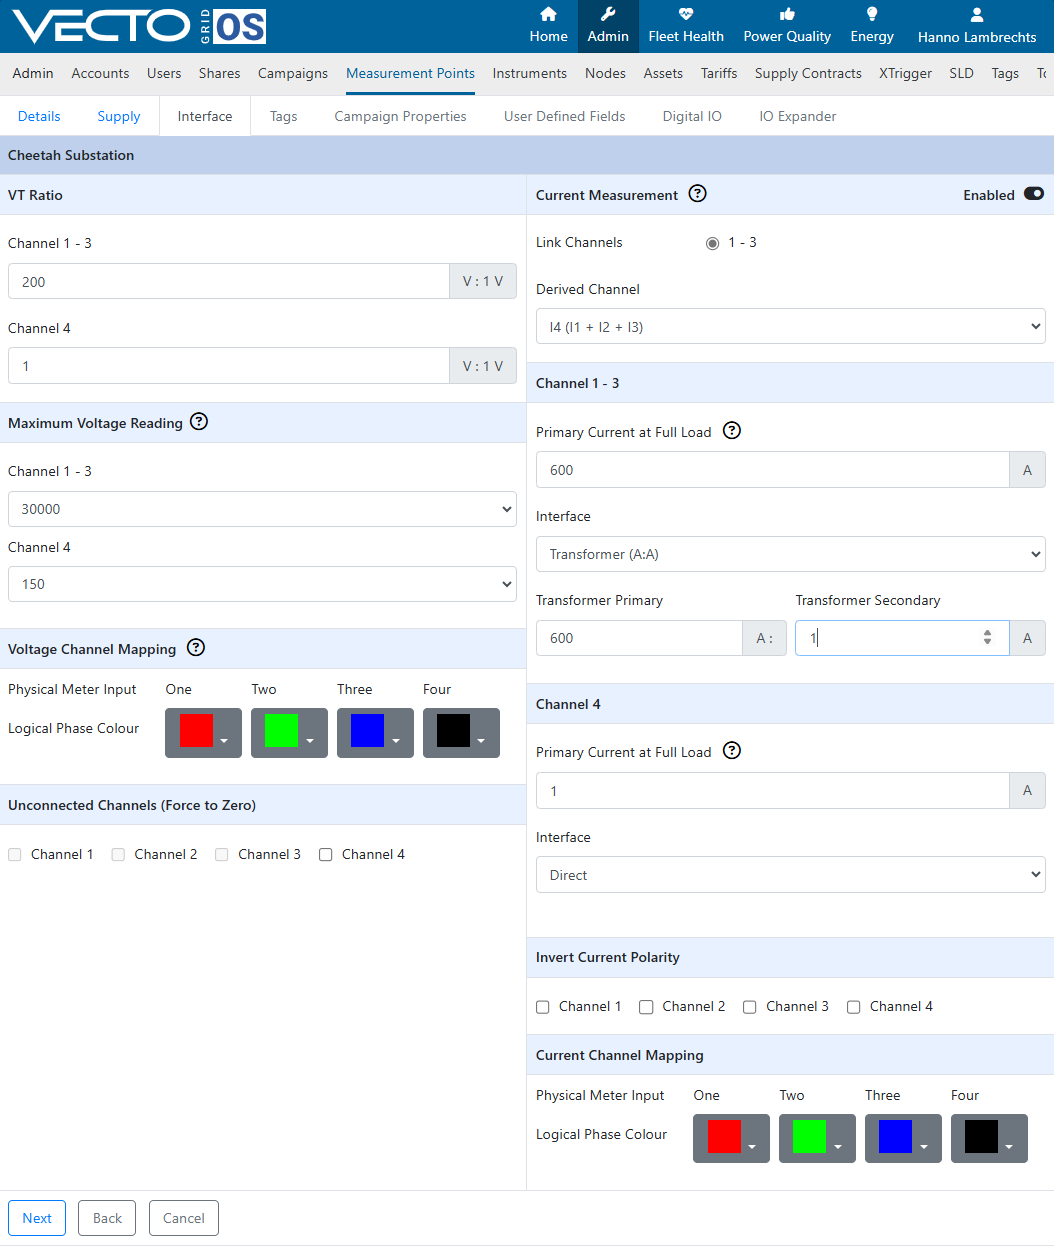
Task: Open Campaign Properties tab
Action: click(x=400, y=116)
